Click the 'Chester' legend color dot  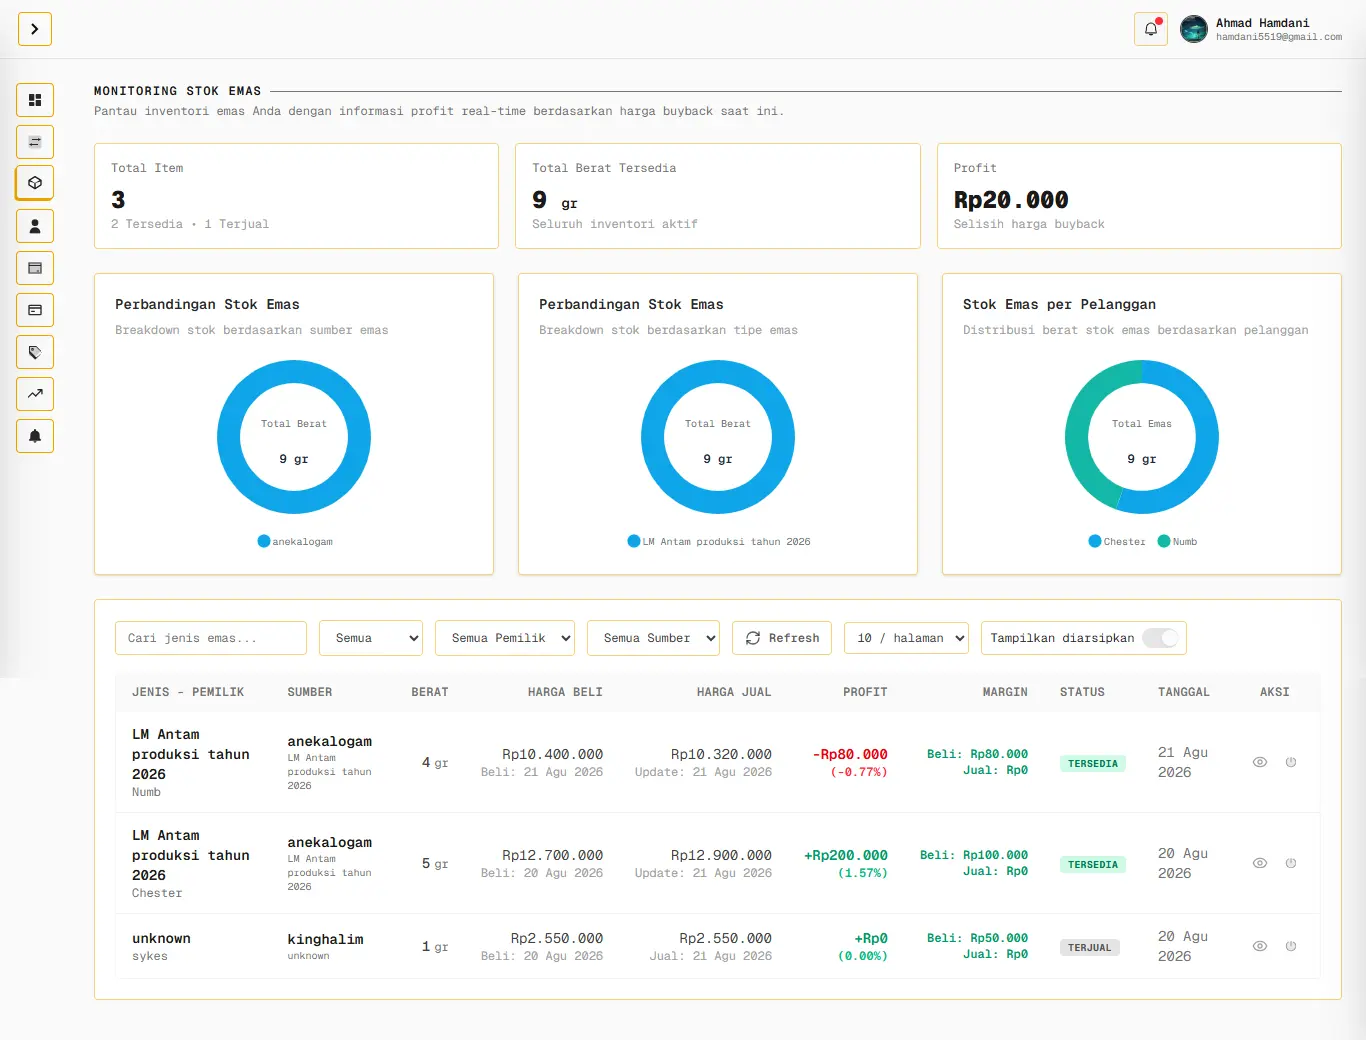(x=1095, y=541)
